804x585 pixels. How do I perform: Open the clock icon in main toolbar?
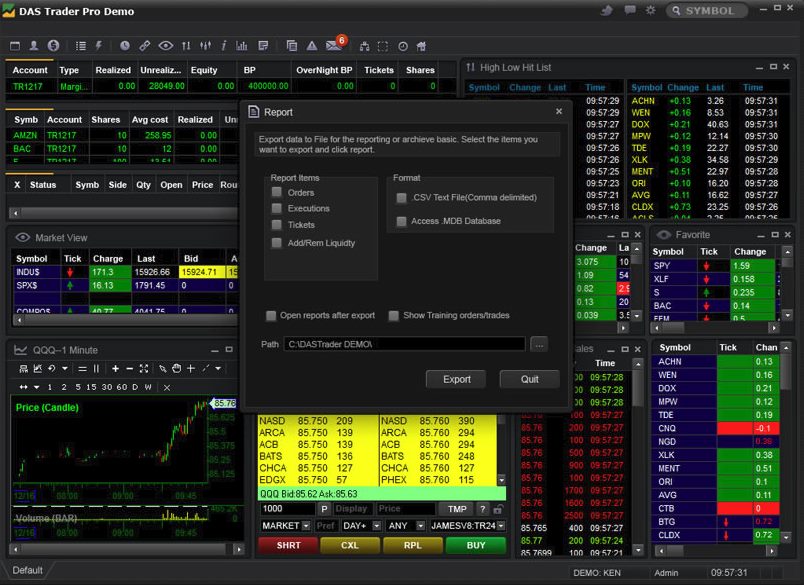[125, 46]
